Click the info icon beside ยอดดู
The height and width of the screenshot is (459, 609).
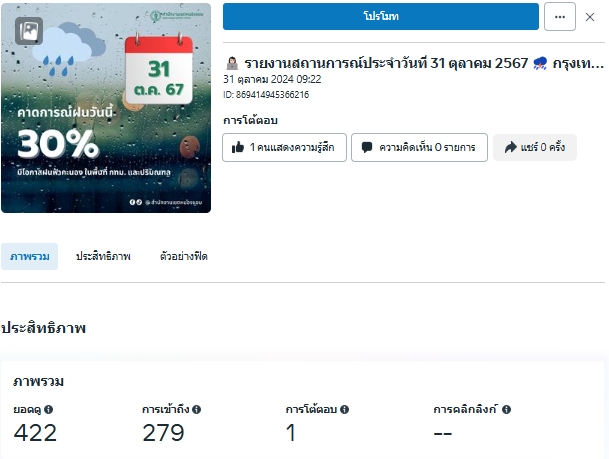click(x=49, y=409)
